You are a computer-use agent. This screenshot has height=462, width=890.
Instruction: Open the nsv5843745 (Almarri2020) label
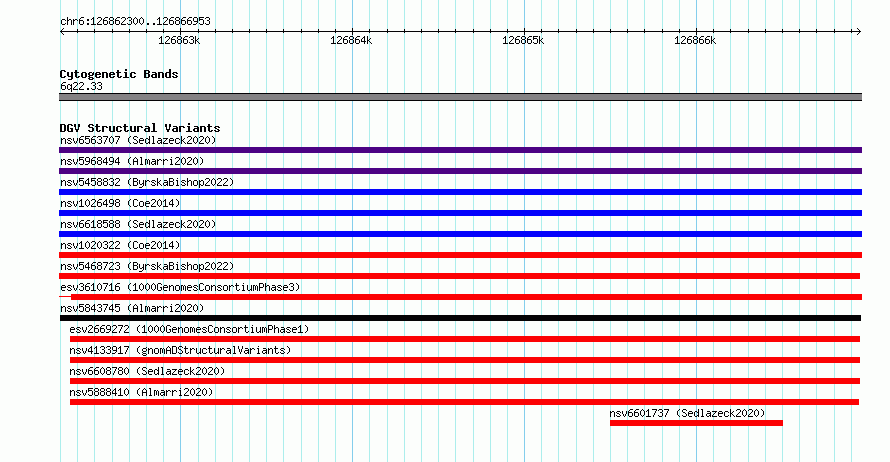[x=132, y=308]
